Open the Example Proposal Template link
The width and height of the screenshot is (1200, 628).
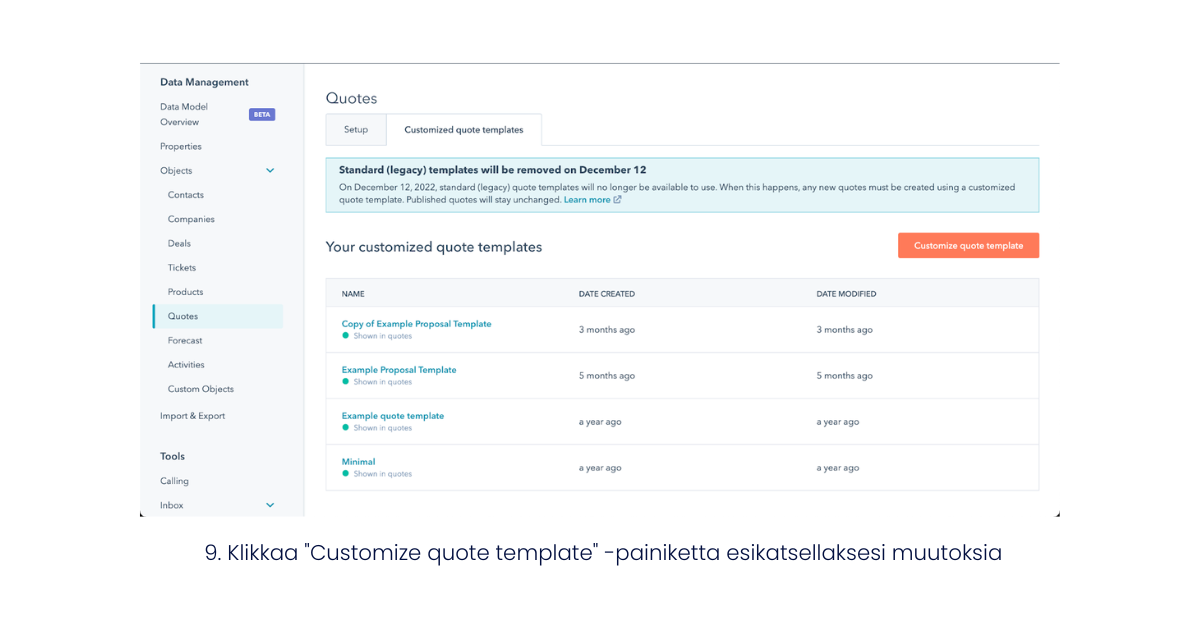click(399, 370)
